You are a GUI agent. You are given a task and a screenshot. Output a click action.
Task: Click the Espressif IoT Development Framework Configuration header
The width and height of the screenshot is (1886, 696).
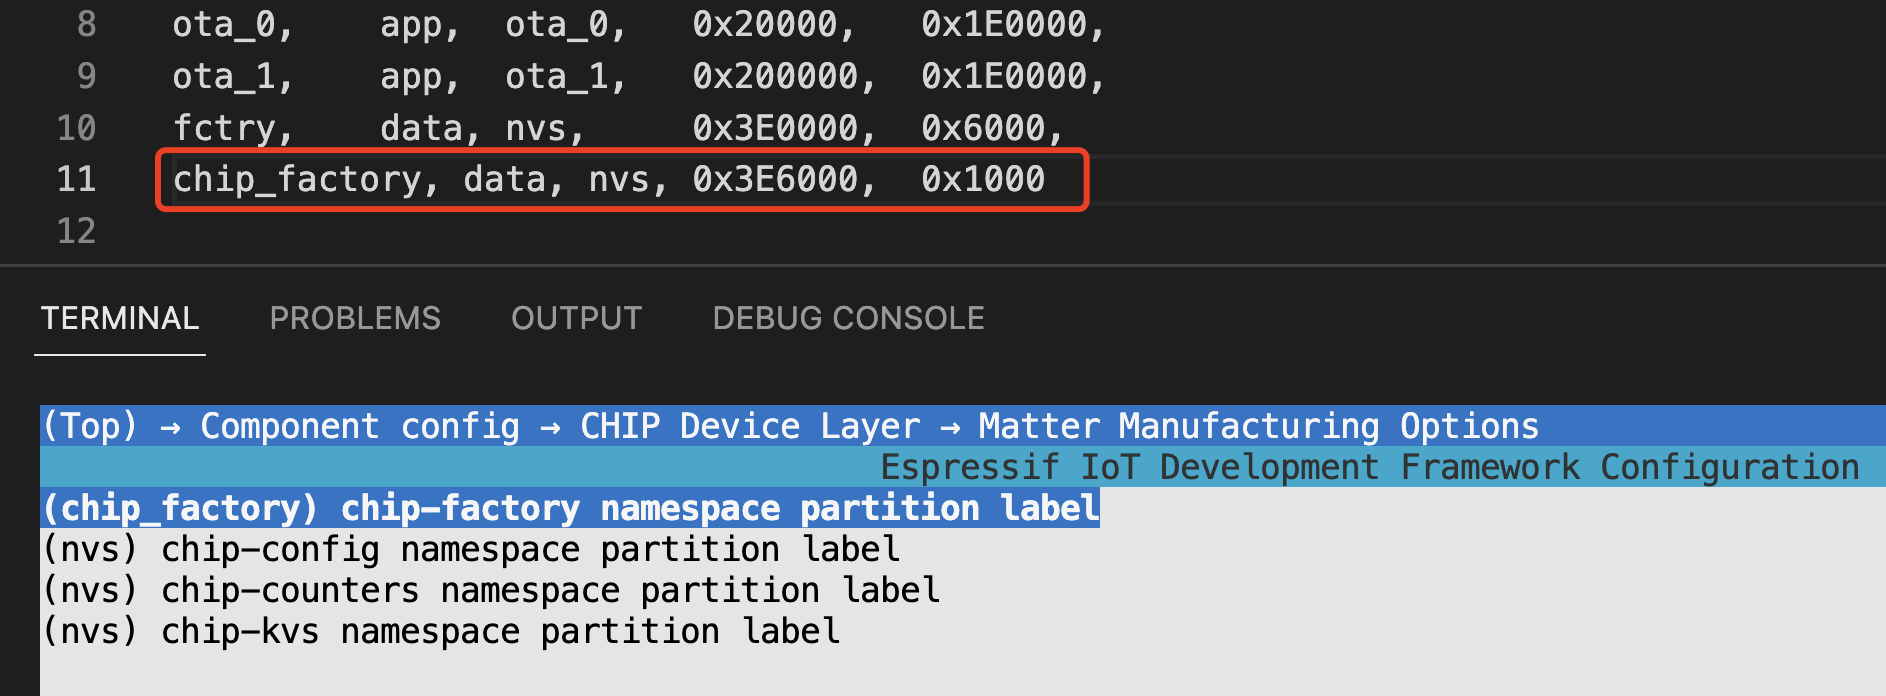[1368, 466]
